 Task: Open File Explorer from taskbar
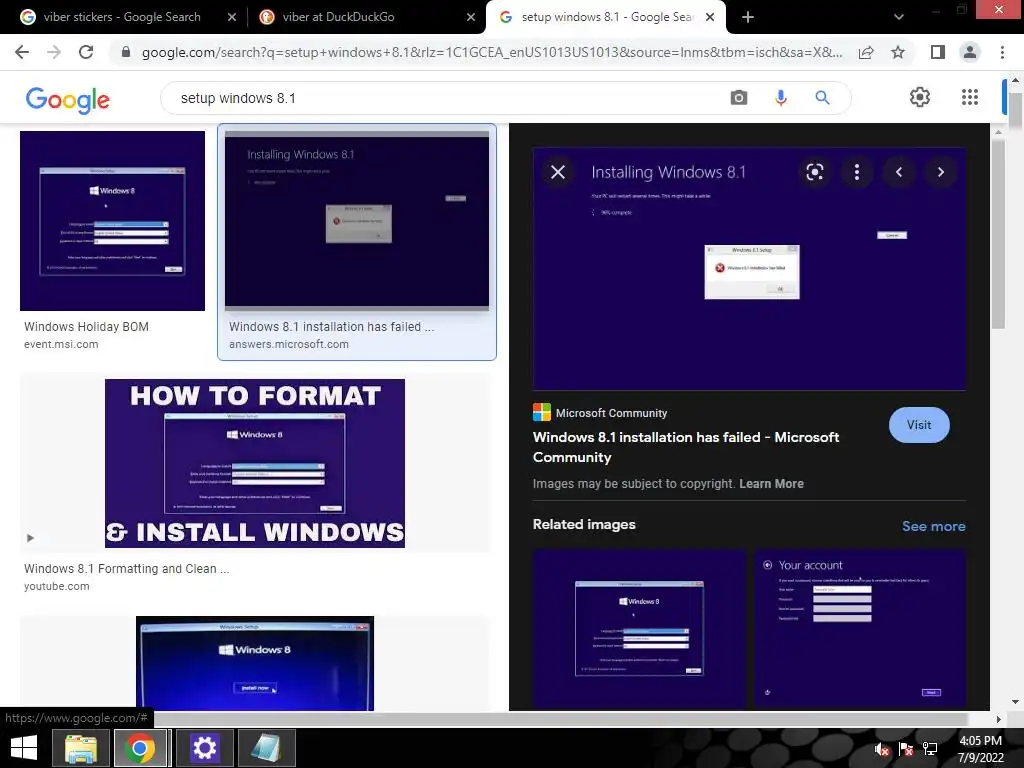[80, 748]
